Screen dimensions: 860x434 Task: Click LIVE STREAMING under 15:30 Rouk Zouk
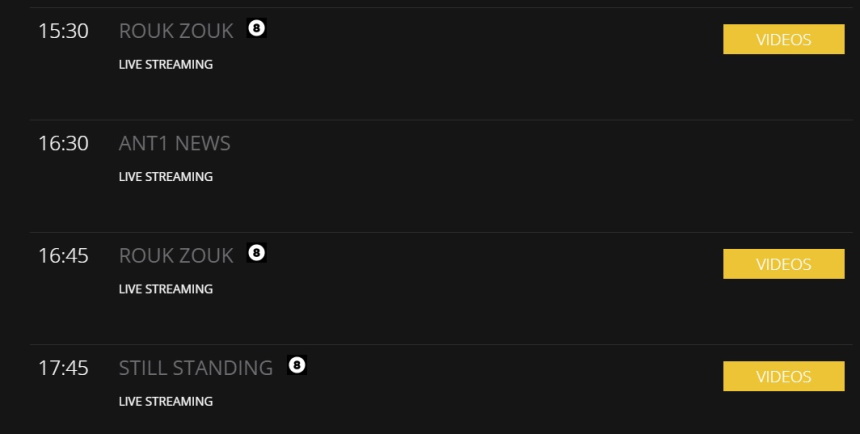(166, 64)
